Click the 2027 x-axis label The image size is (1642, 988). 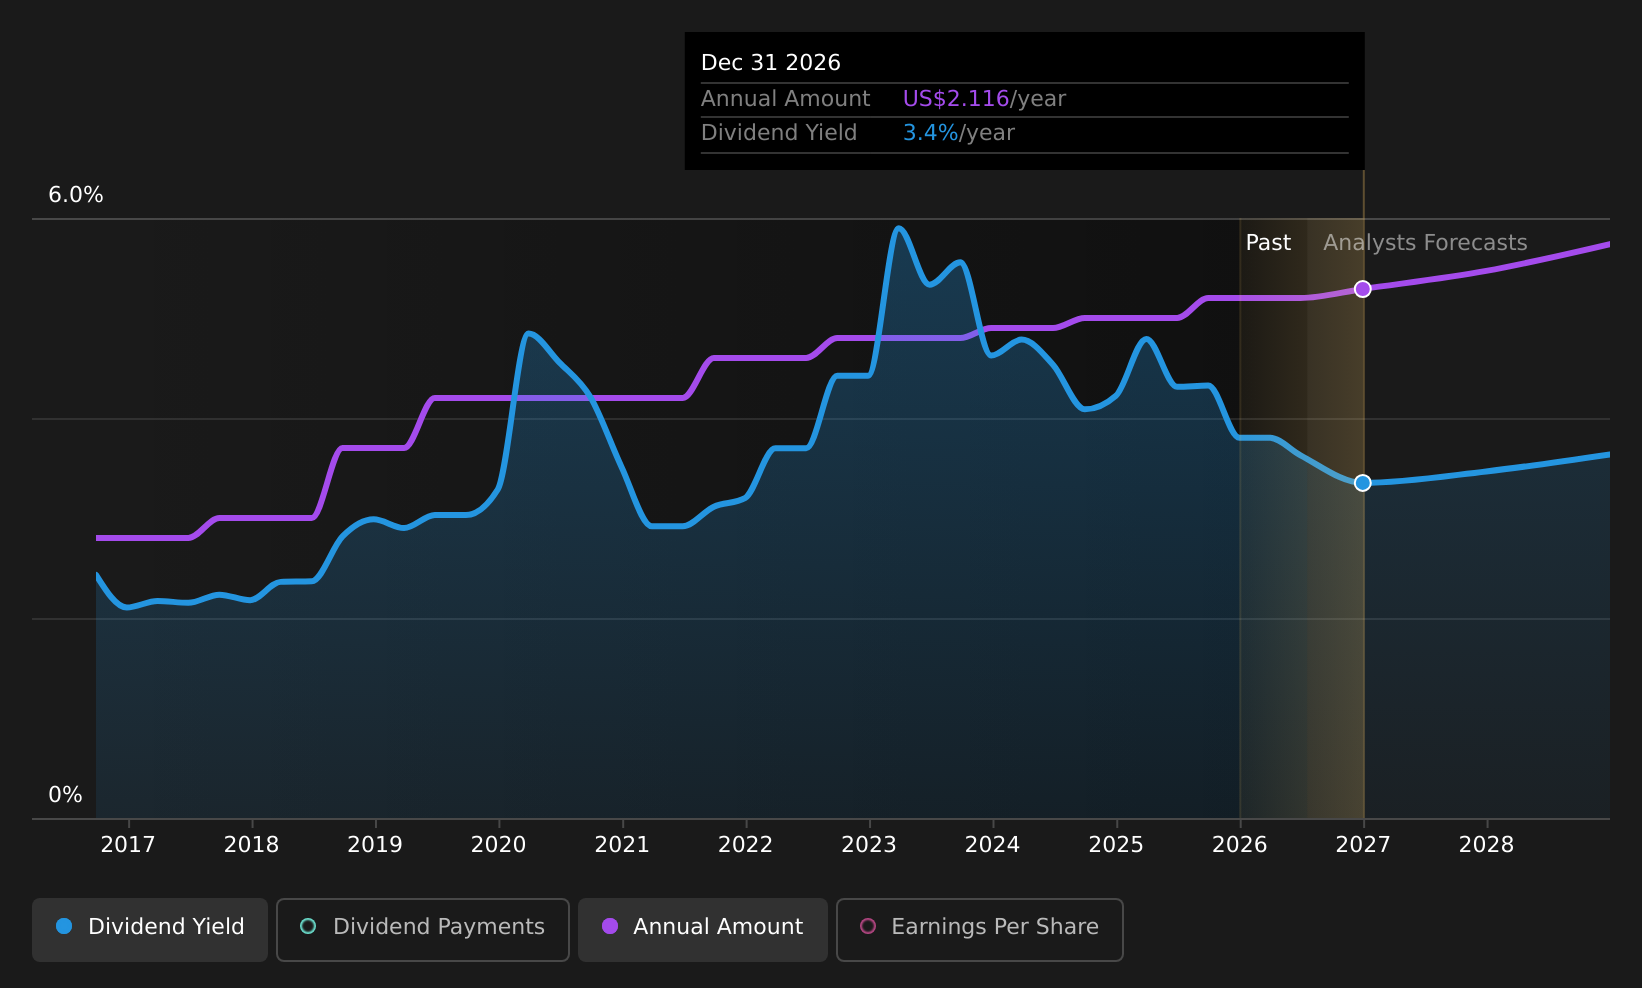point(1363,845)
